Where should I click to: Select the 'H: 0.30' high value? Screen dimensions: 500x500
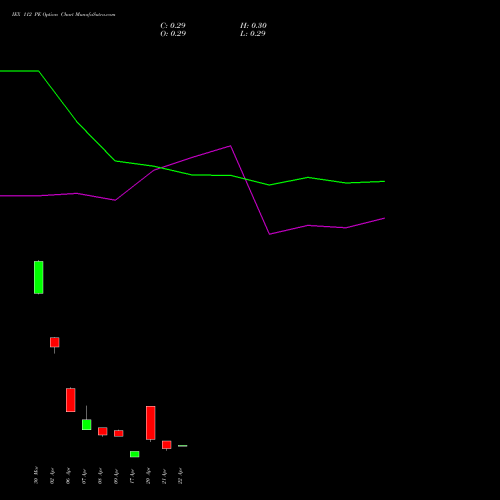click(x=253, y=26)
